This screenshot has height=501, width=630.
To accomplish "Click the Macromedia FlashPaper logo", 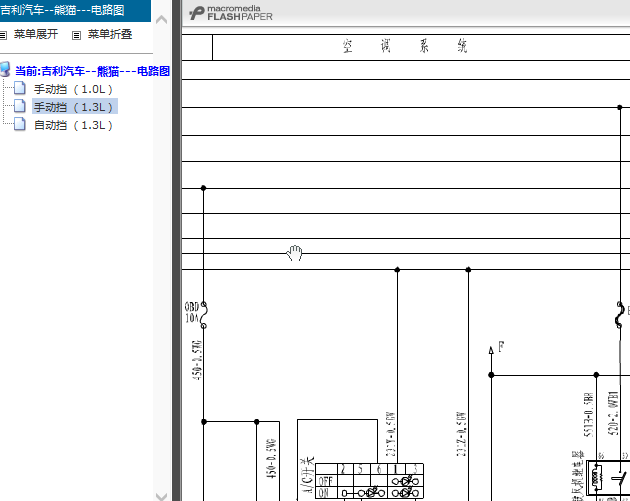I will click(x=231, y=13).
